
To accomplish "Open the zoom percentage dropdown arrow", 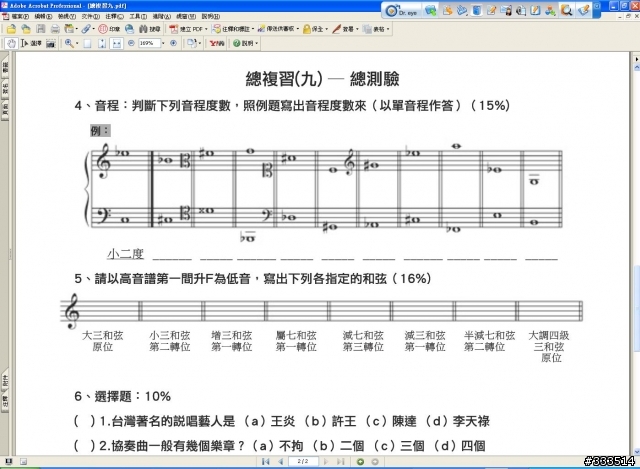I will tap(163, 43).
